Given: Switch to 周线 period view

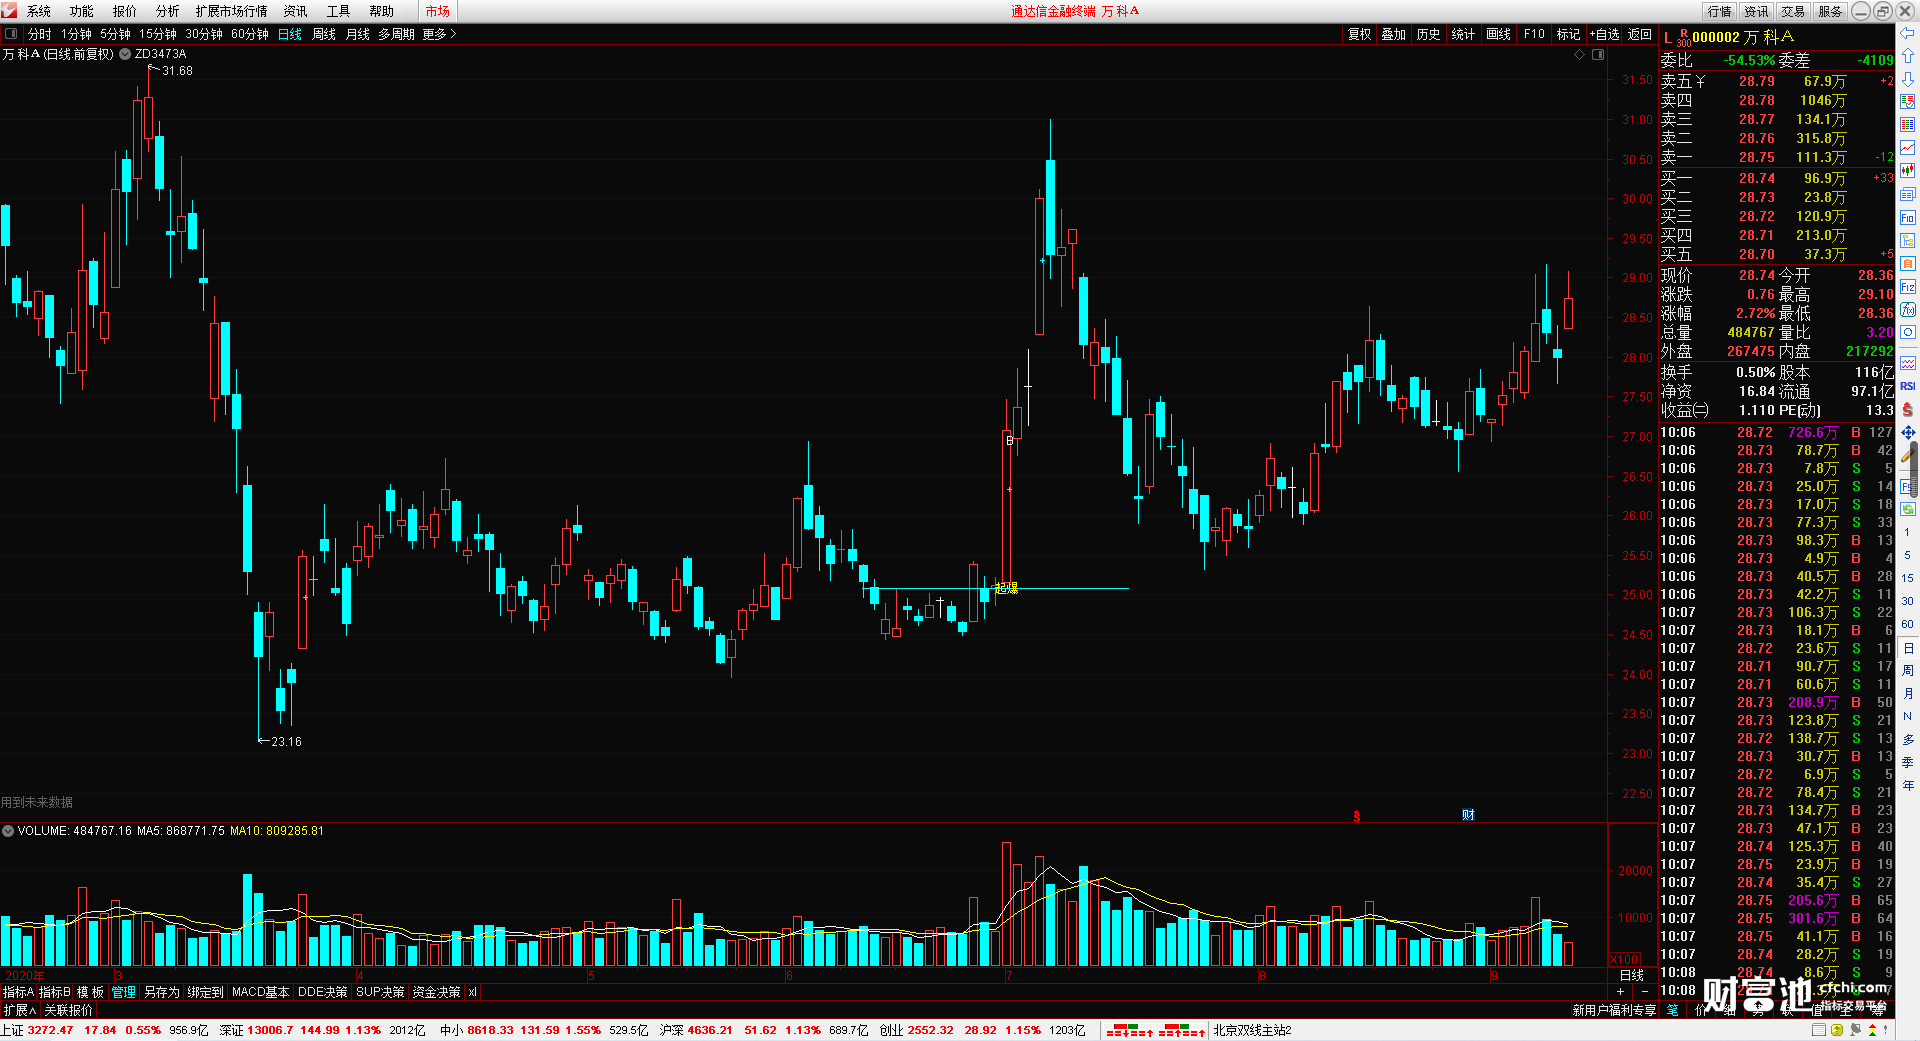Looking at the screenshot, I should 324,34.
